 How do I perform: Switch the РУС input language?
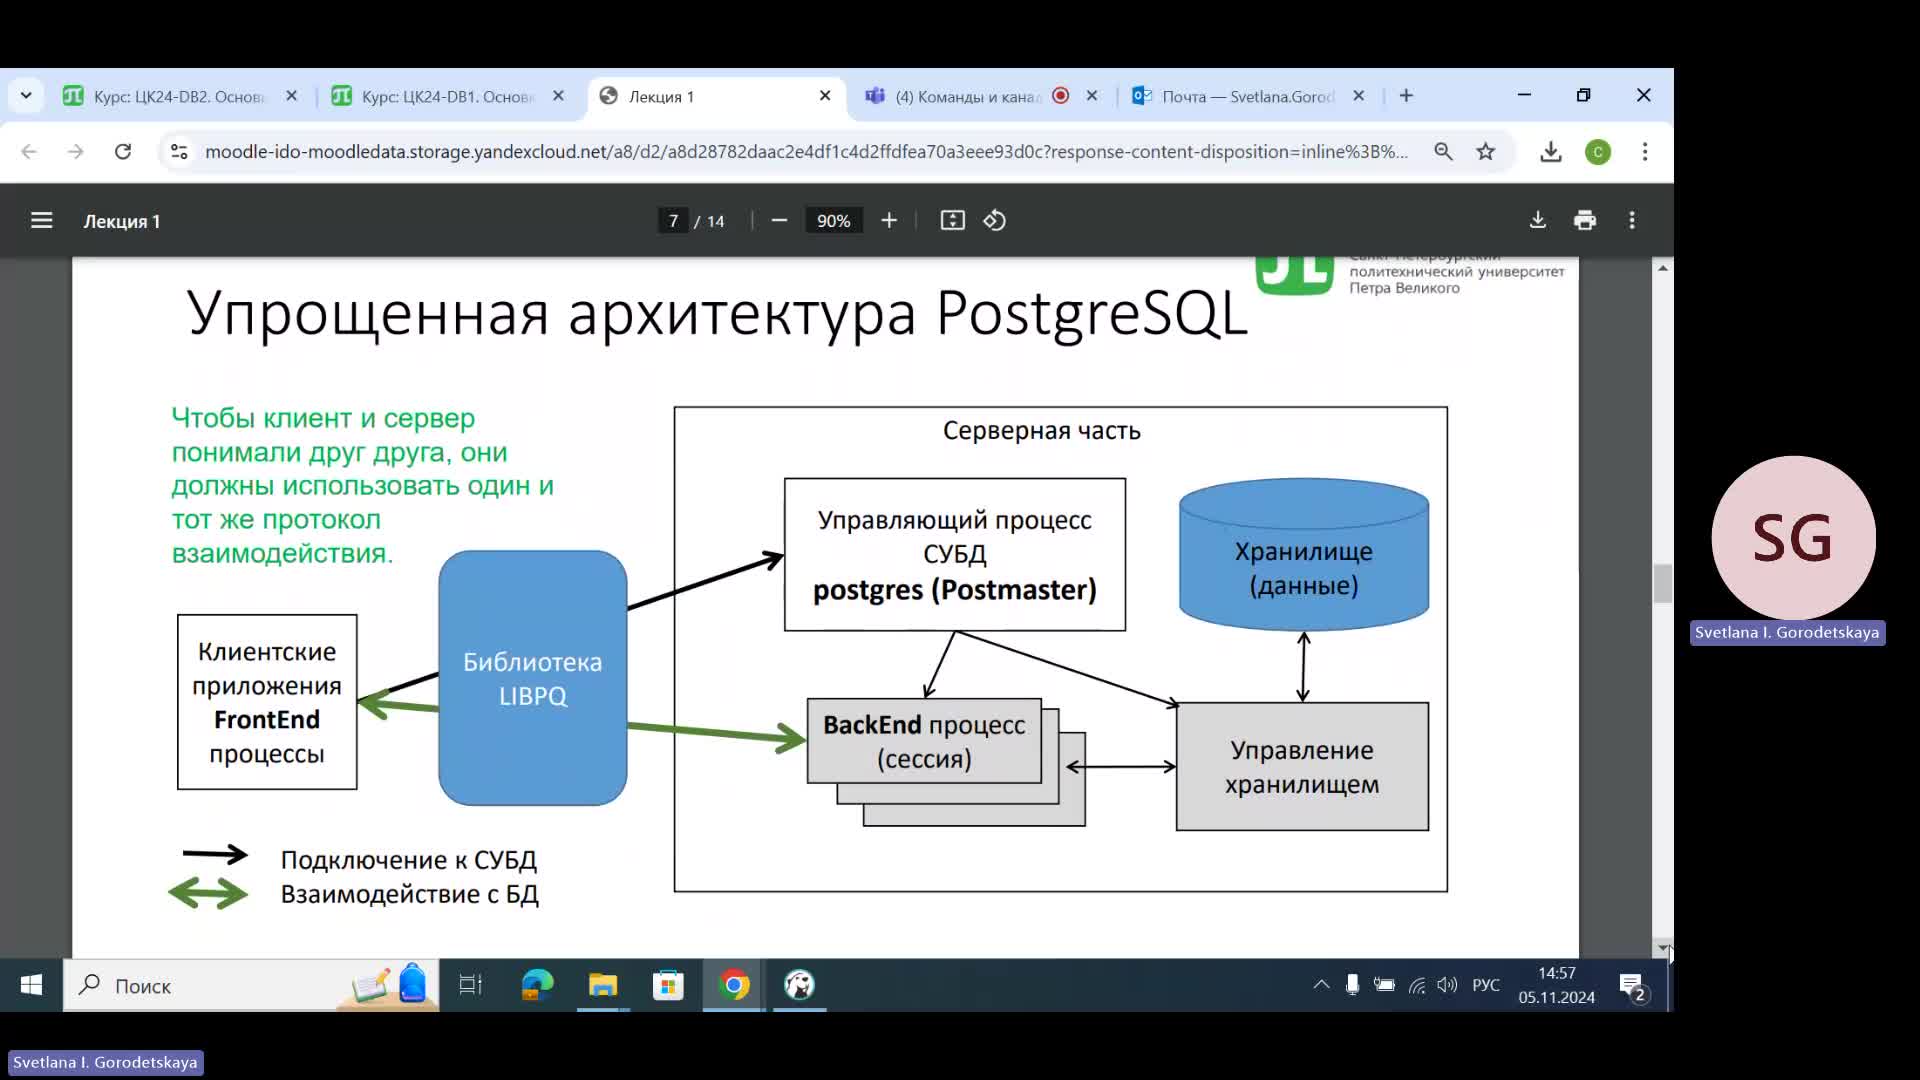click(x=1486, y=985)
